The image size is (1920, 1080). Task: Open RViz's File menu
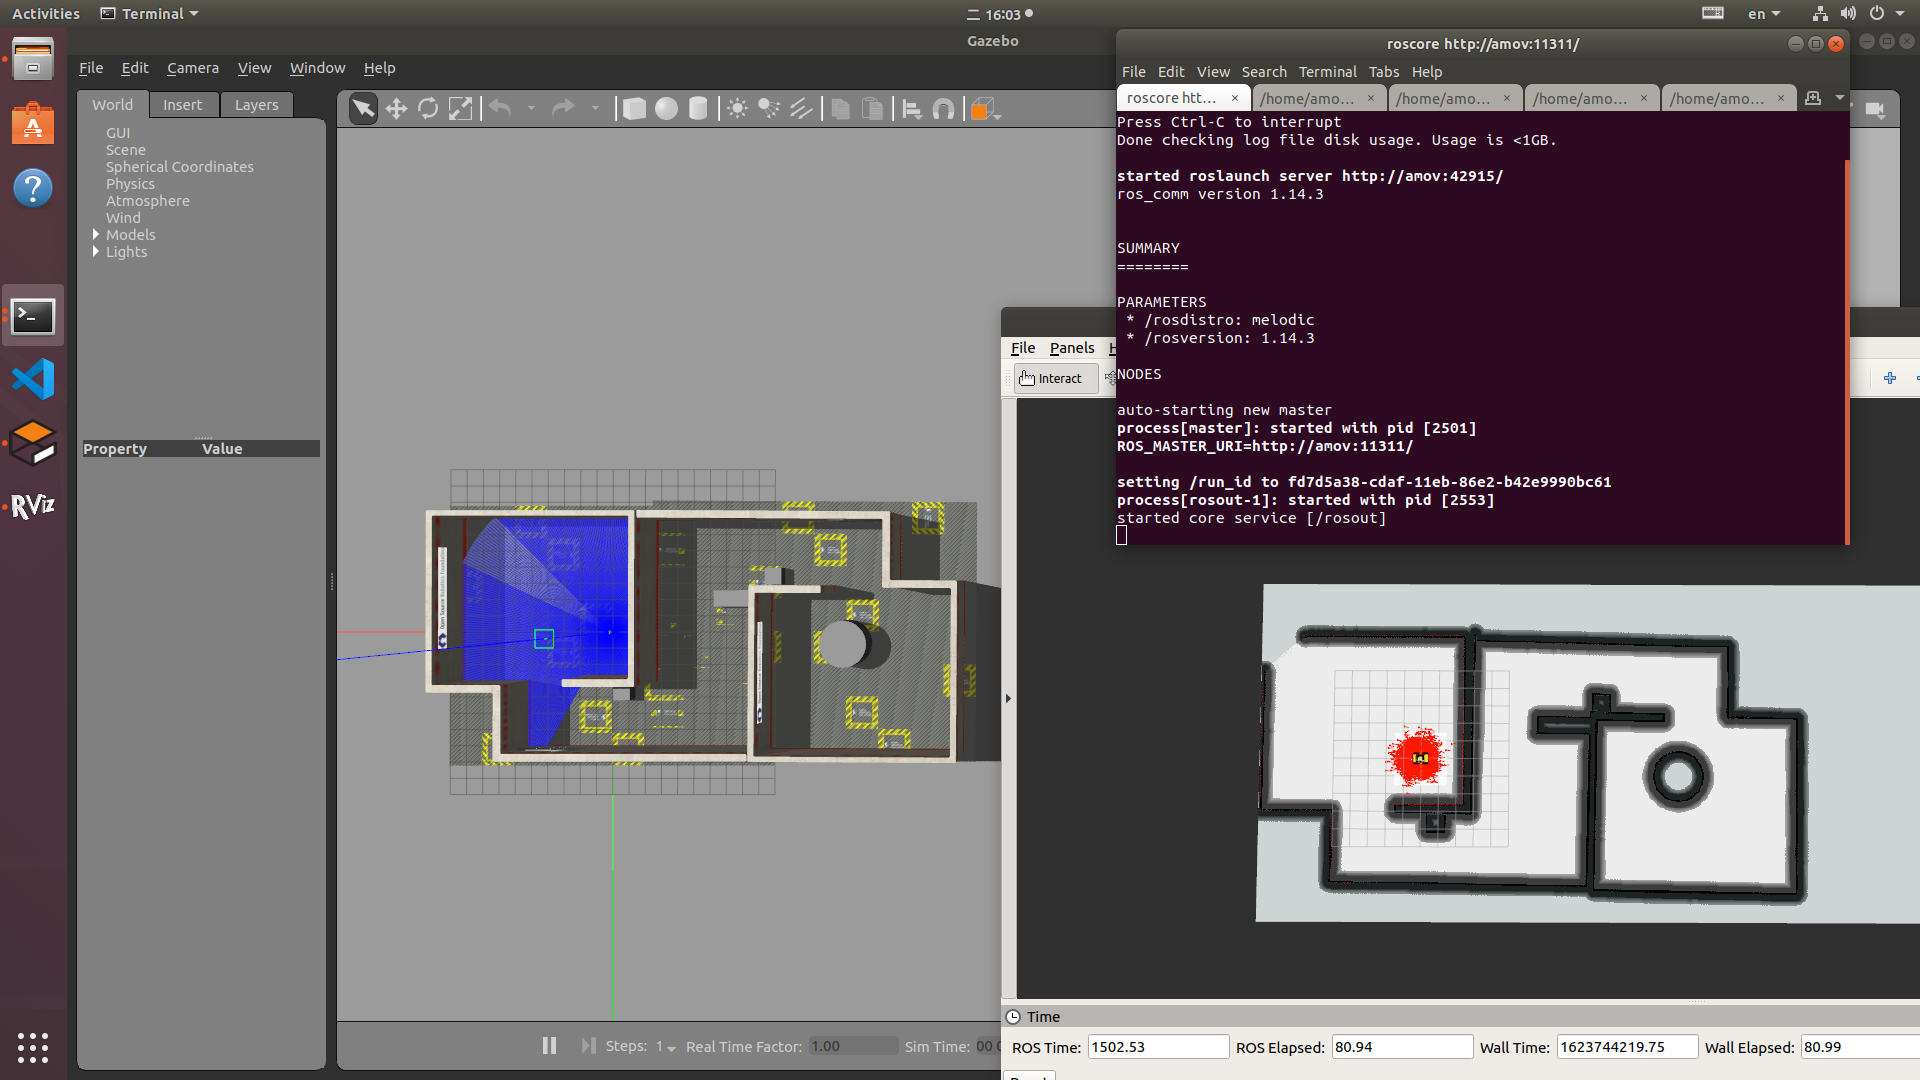pos(1023,348)
